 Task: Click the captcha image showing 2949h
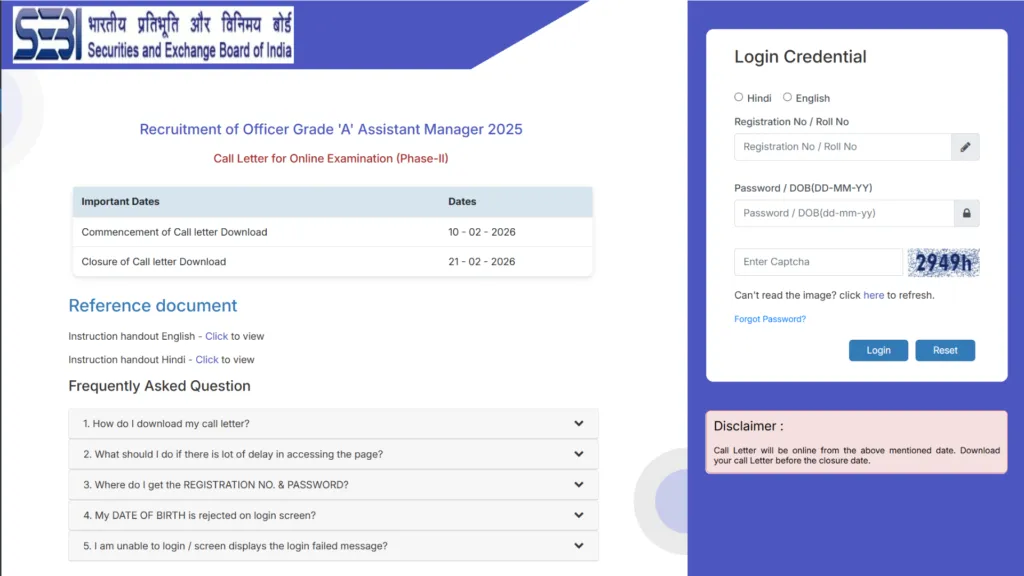tap(943, 262)
